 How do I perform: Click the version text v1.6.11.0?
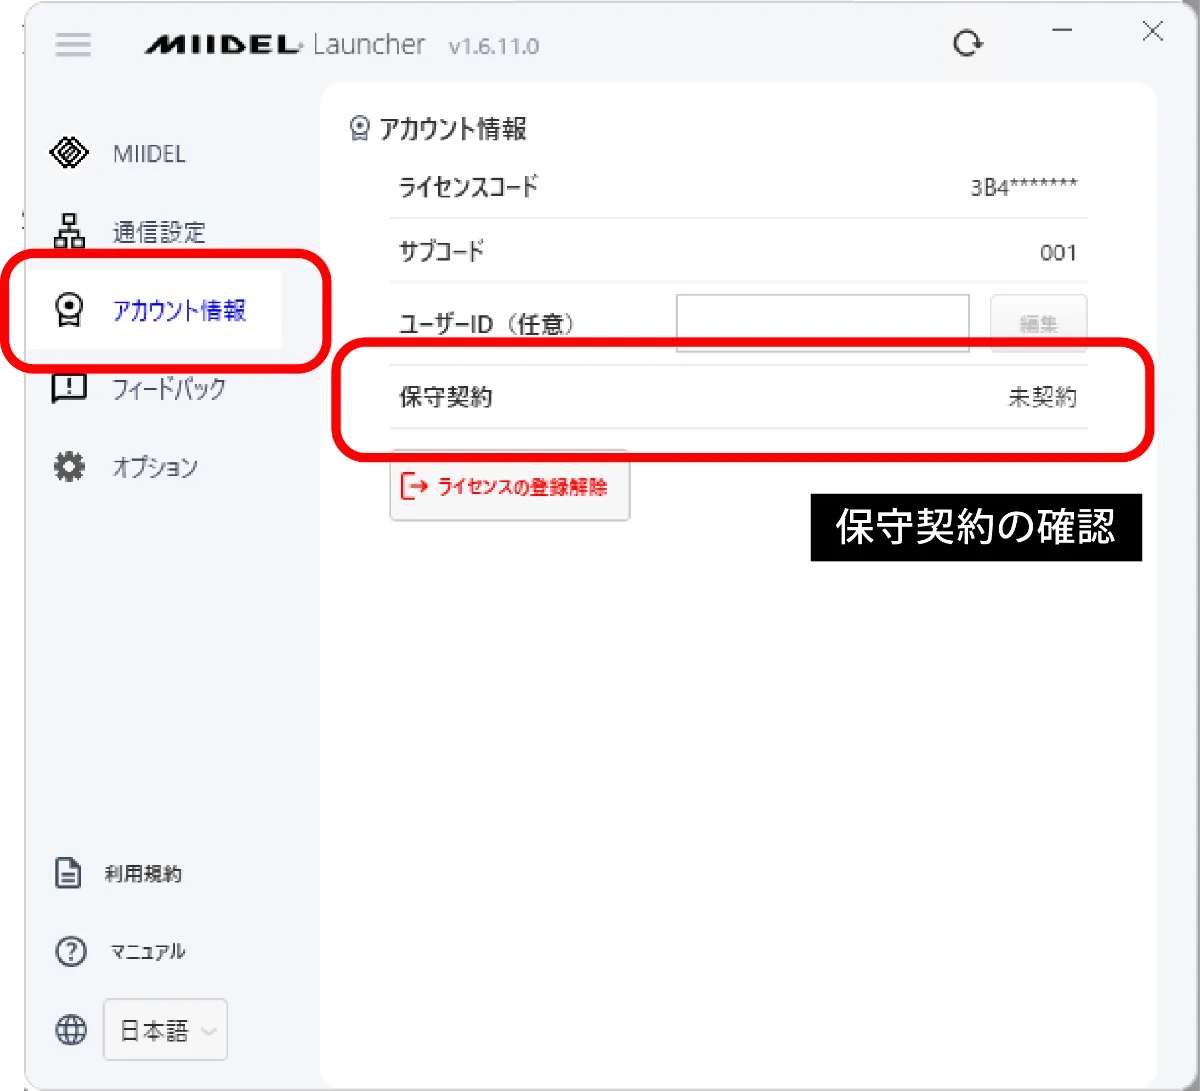(x=493, y=46)
